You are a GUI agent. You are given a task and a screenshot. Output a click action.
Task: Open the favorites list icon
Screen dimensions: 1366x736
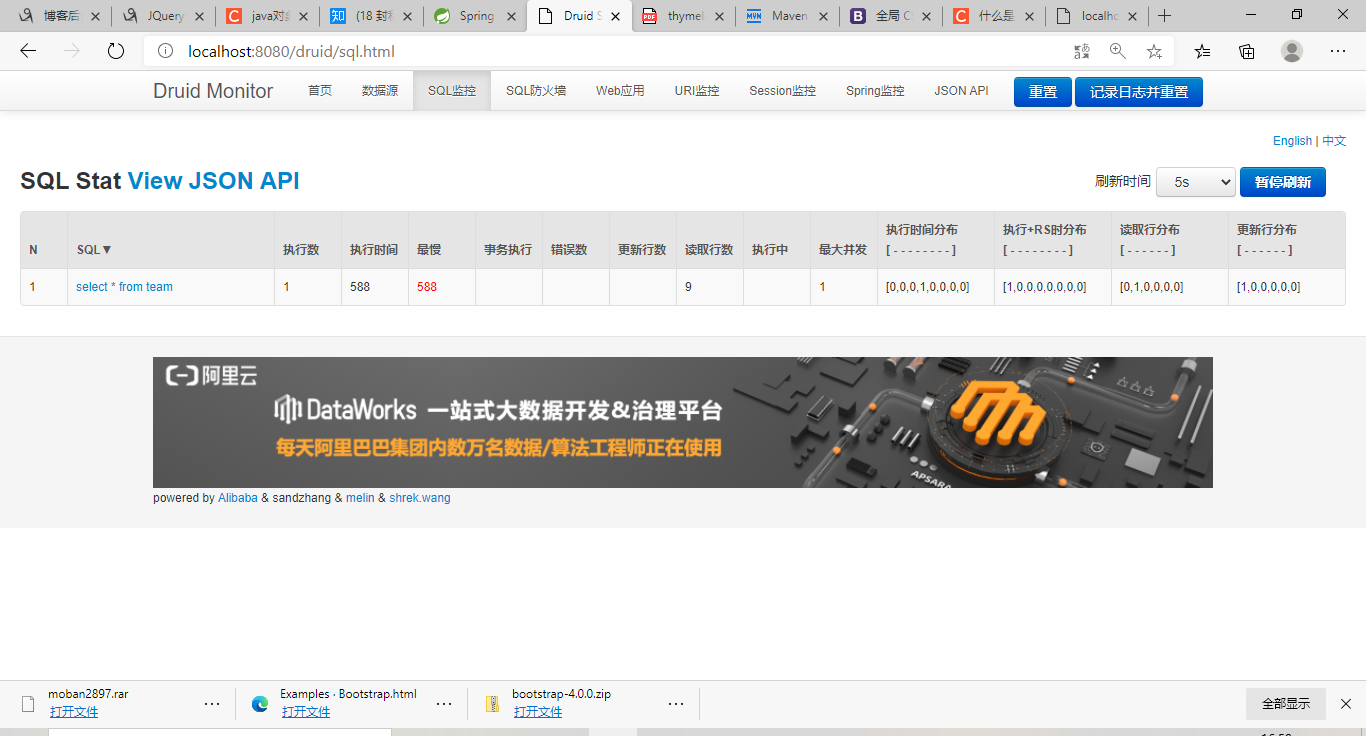pos(1203,51)
